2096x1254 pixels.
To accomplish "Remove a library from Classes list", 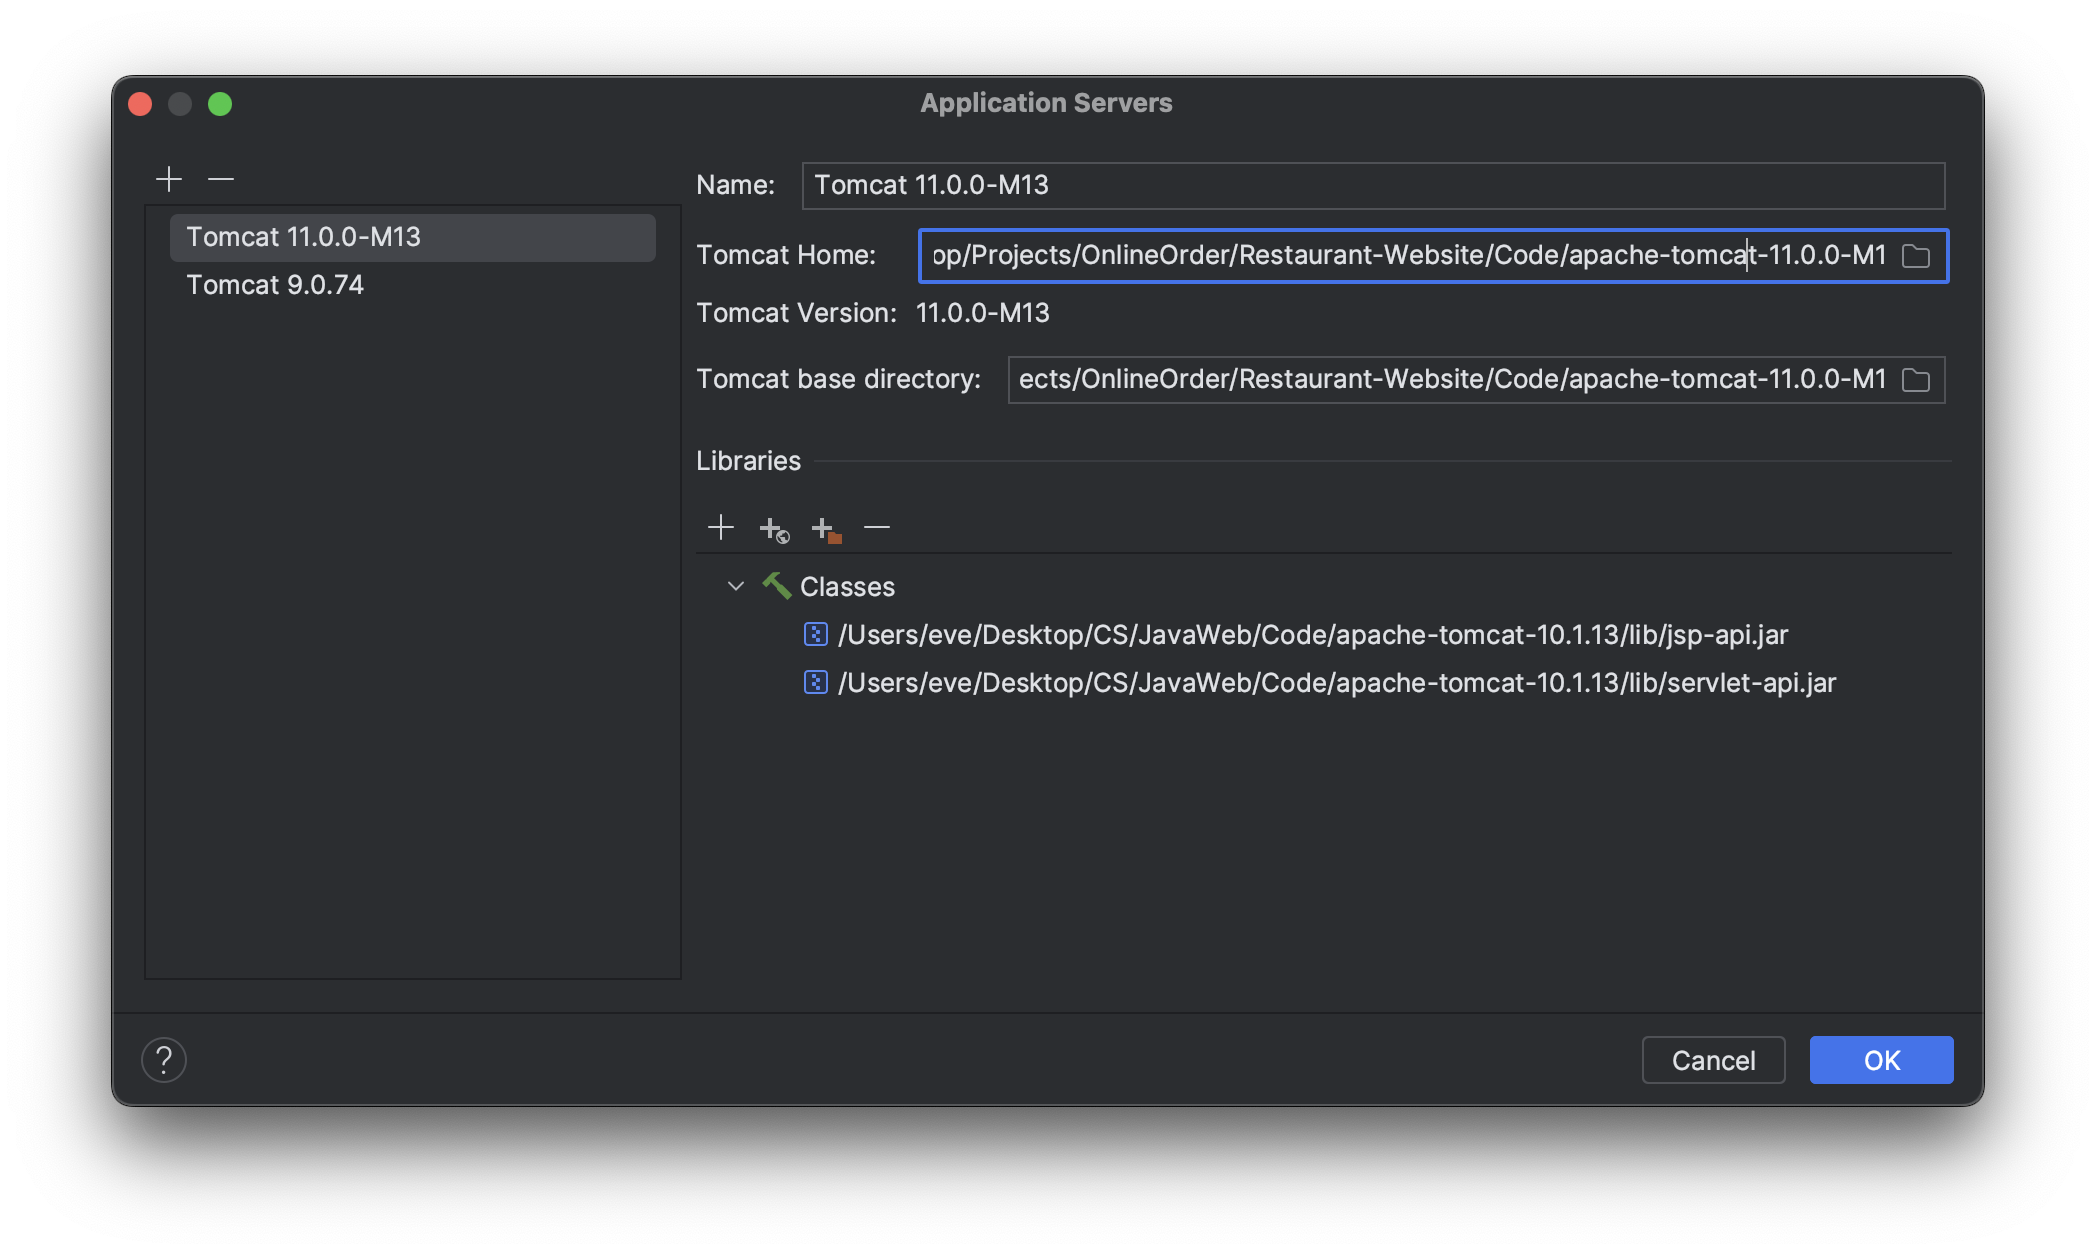I will (877, 527).
